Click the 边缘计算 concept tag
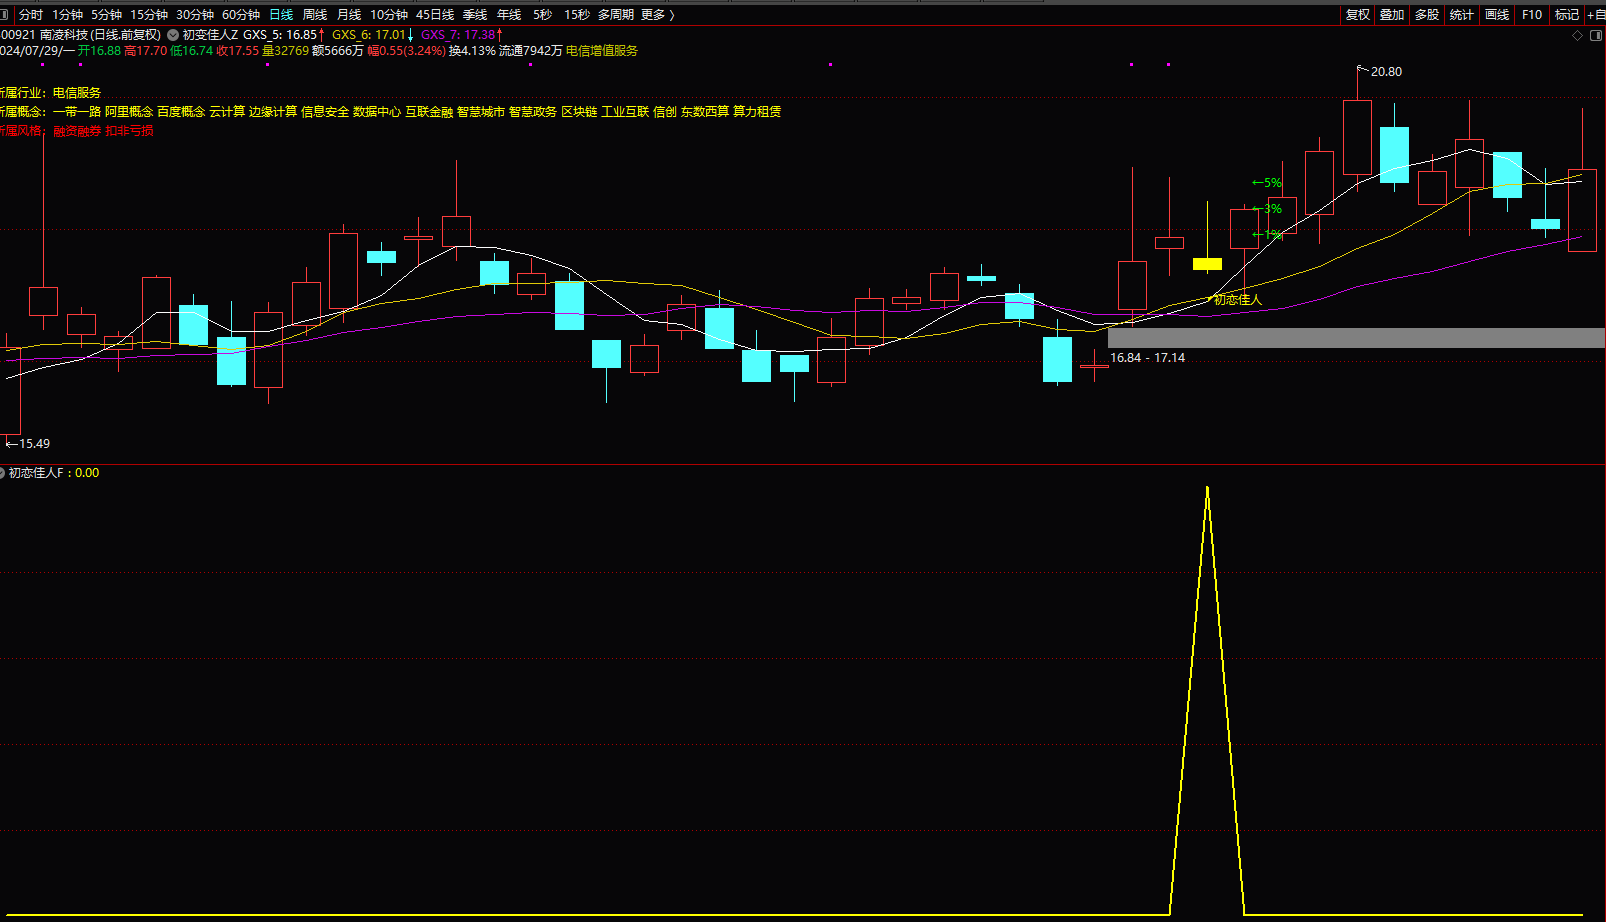The image size is (1606, 922). pyautogui.click(x=273, y=112)
